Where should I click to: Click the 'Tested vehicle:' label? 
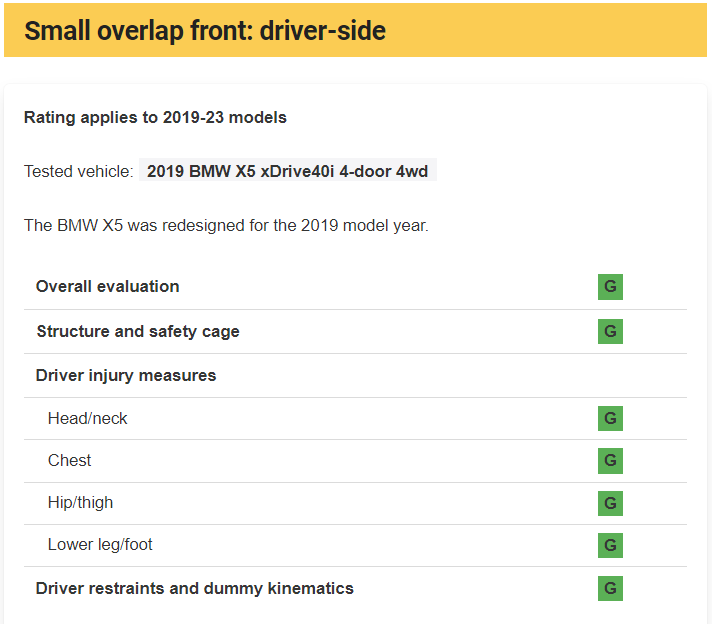pos(79,171)
